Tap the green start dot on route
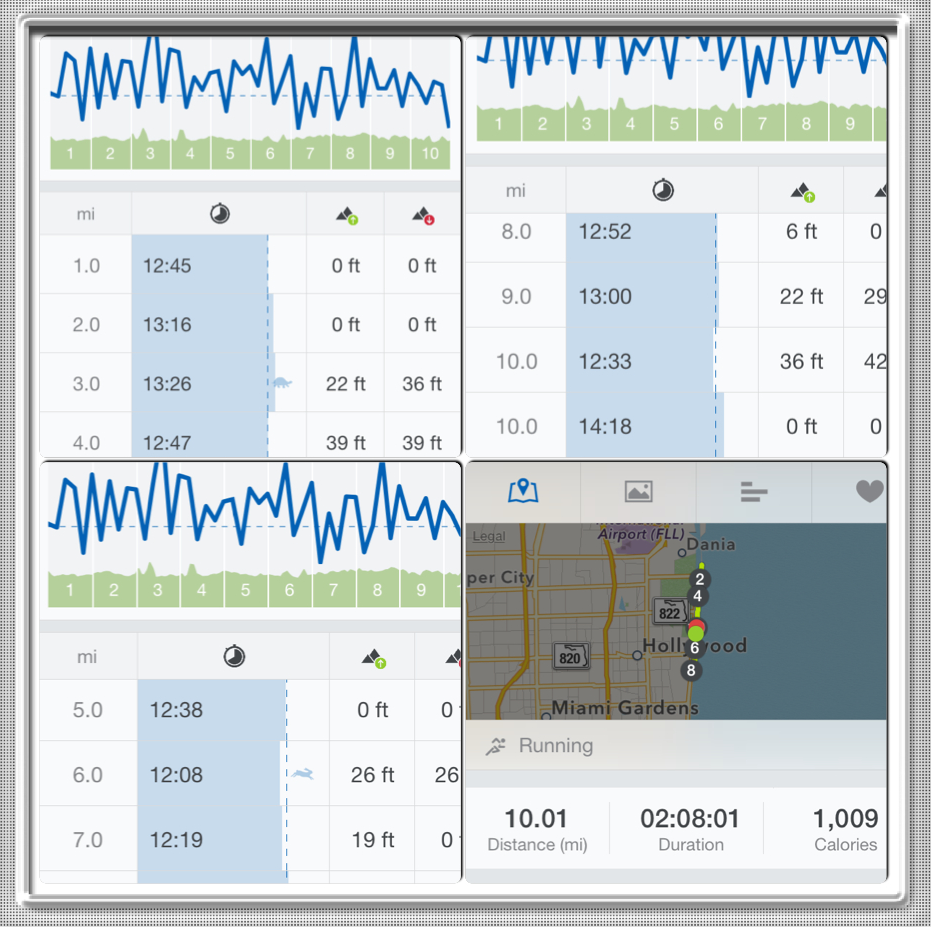This screenshot has height=927, width=931. pyautogui.click(x=695, y=633)
